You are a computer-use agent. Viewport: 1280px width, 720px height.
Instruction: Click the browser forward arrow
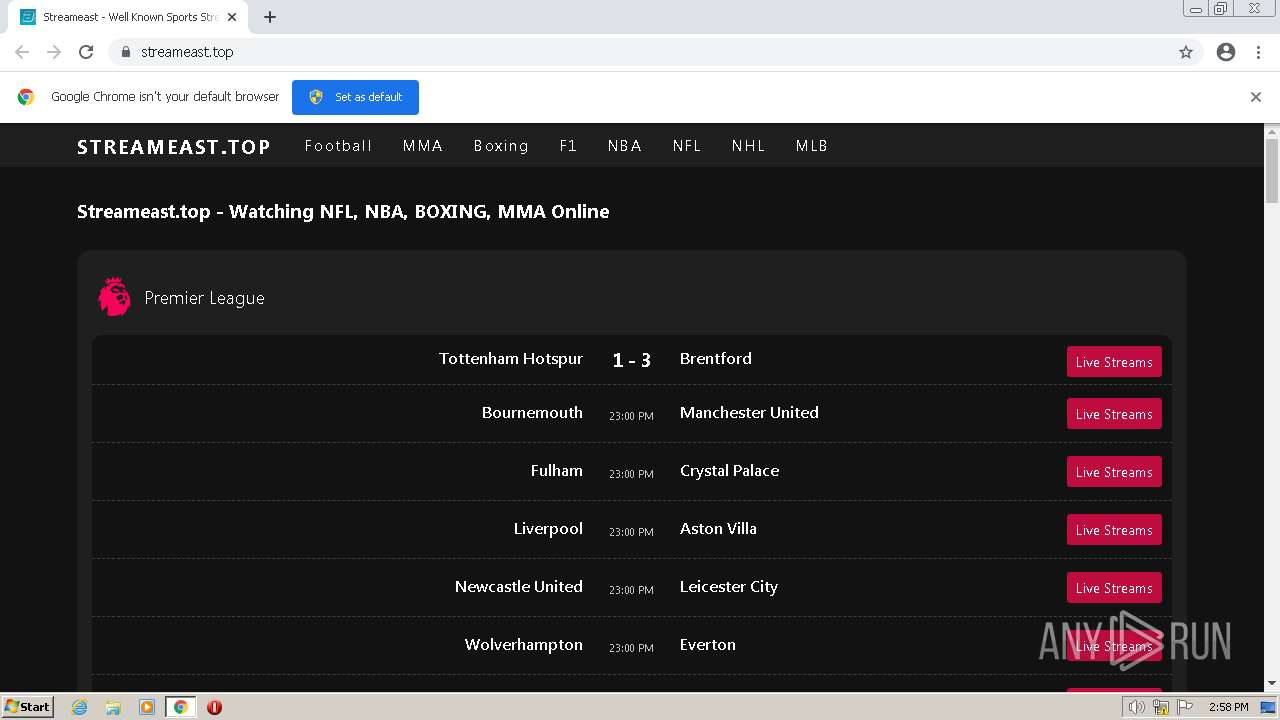pyautogui.click(x=54, y=52)
